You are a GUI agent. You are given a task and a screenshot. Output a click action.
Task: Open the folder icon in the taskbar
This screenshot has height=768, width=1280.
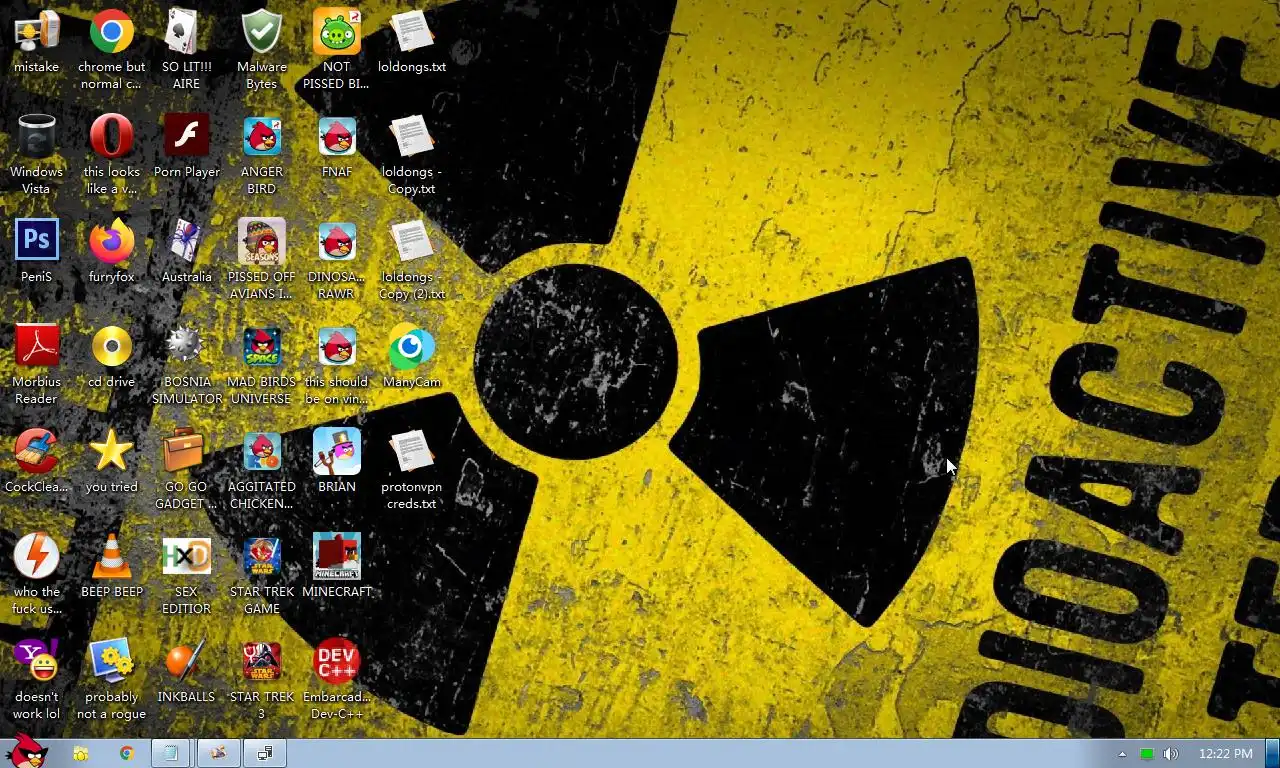pyautogui.click(x=81, y=753)
